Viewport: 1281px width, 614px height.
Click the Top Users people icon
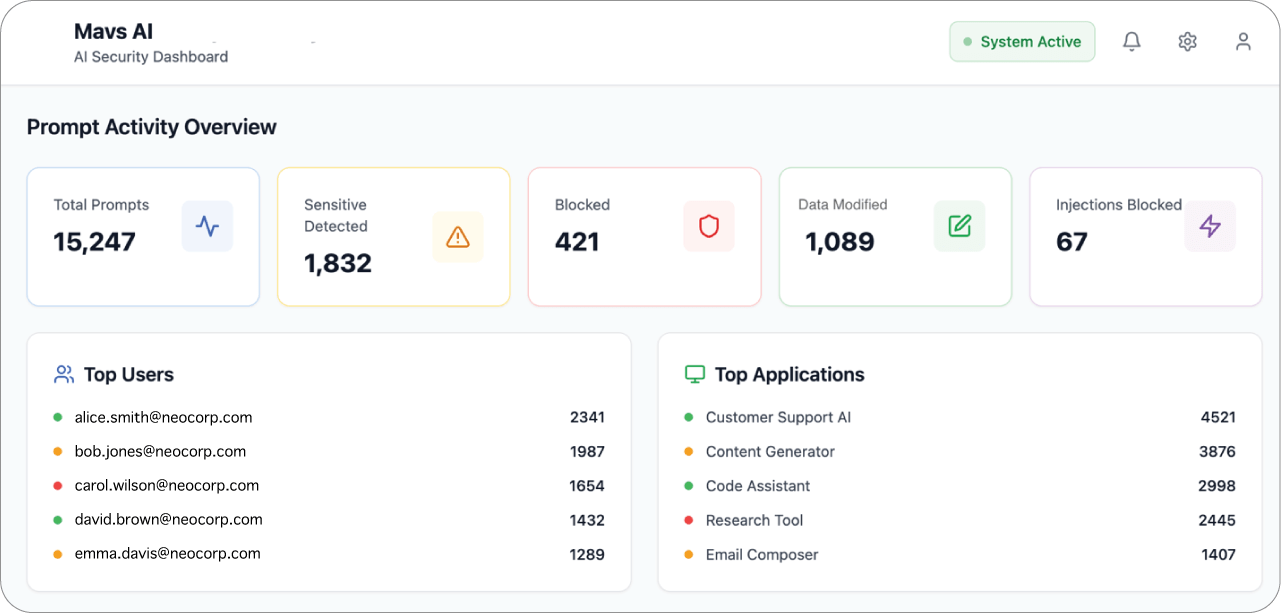coord(64,375)
